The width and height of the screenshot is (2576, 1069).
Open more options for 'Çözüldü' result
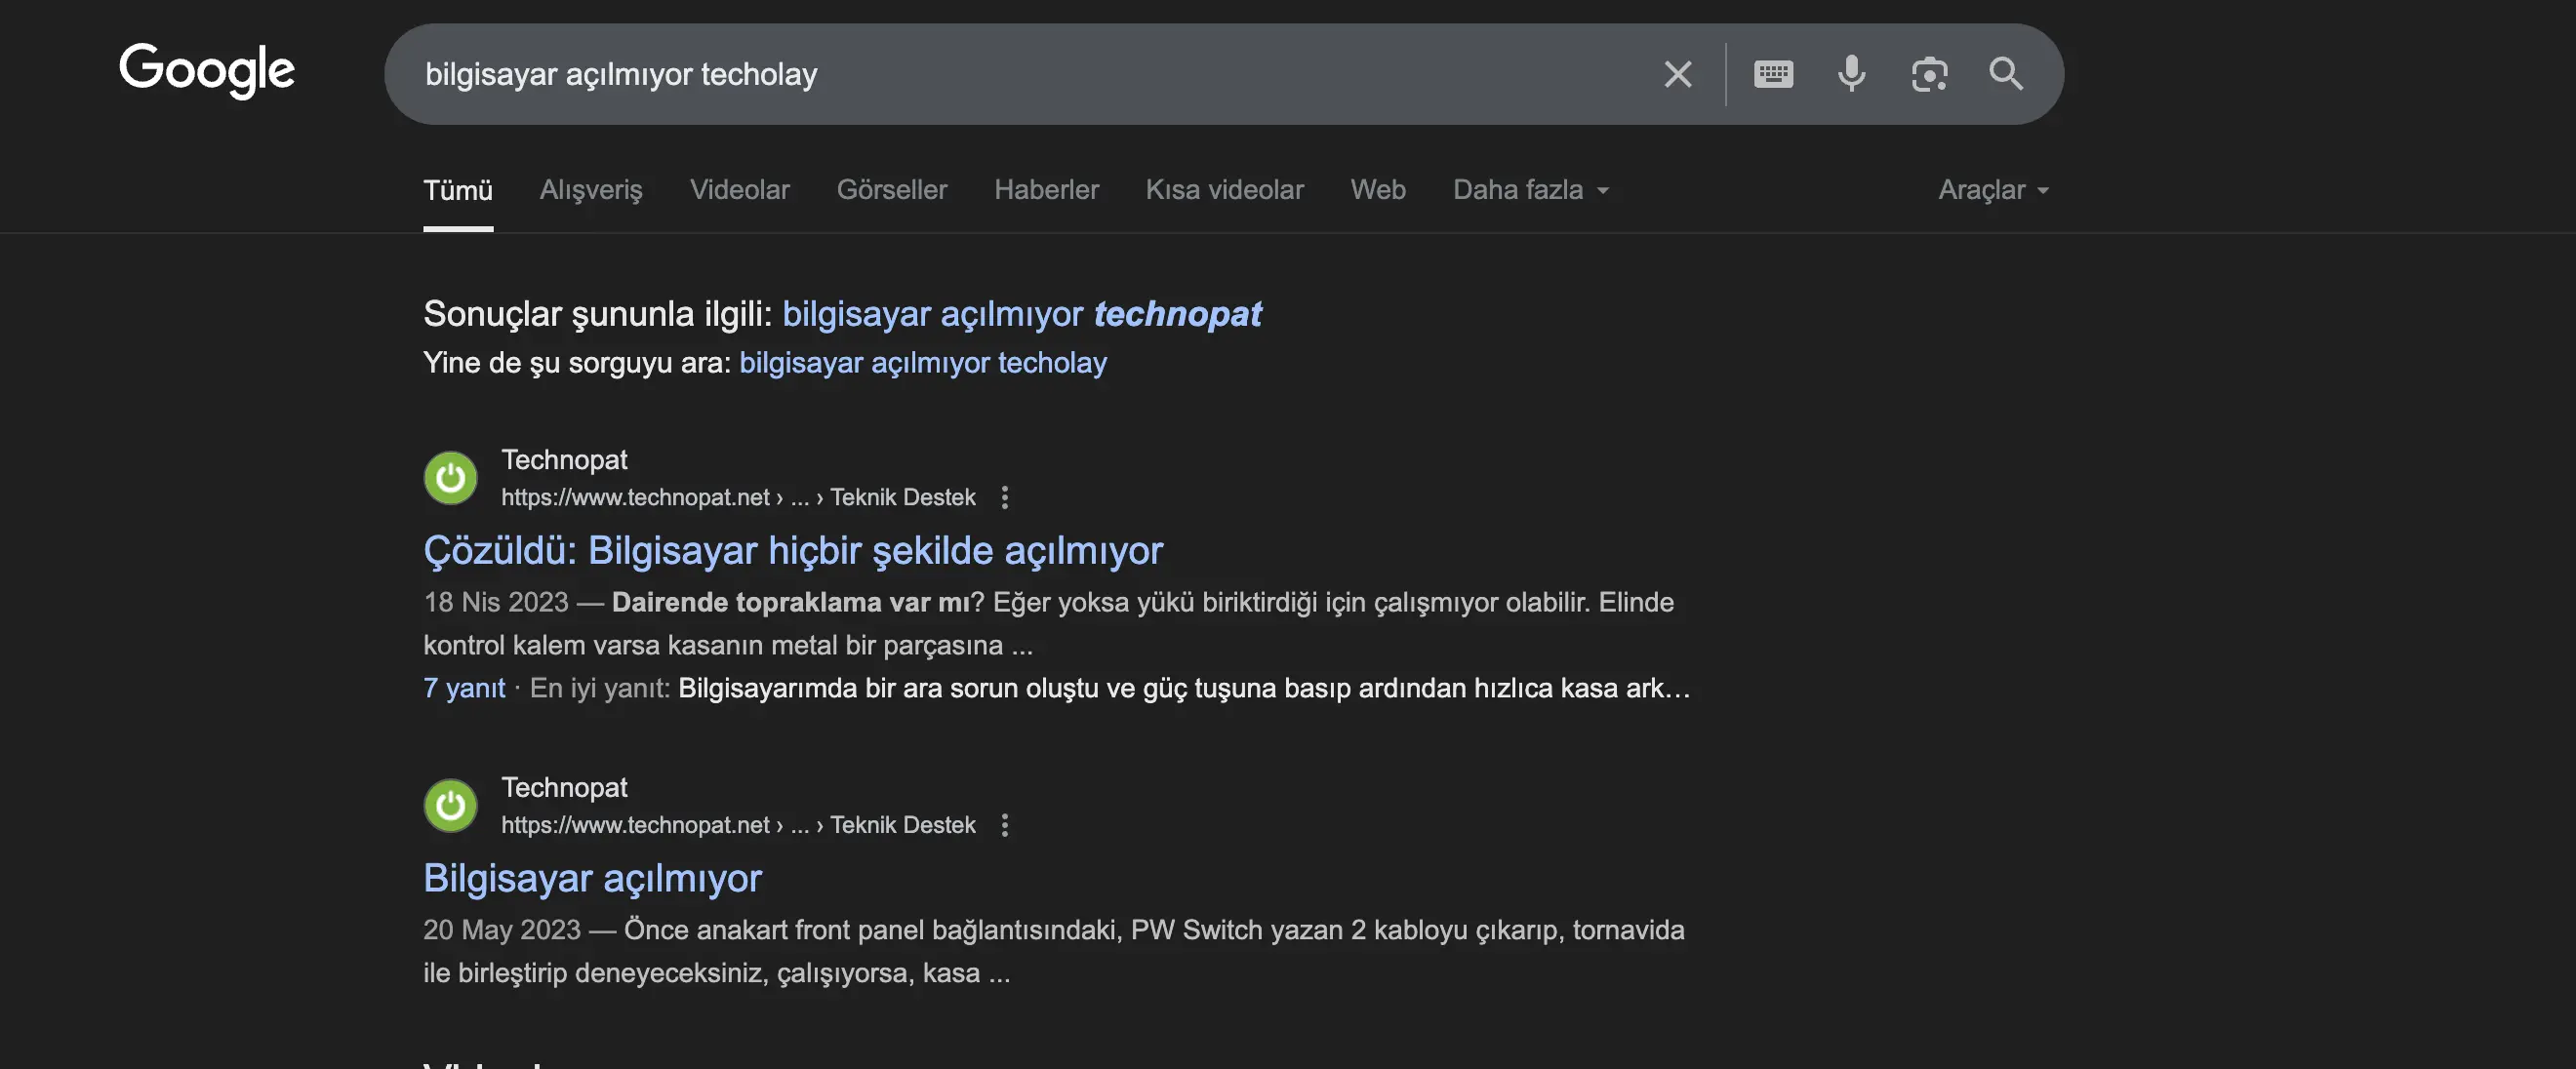(1005, 498)
